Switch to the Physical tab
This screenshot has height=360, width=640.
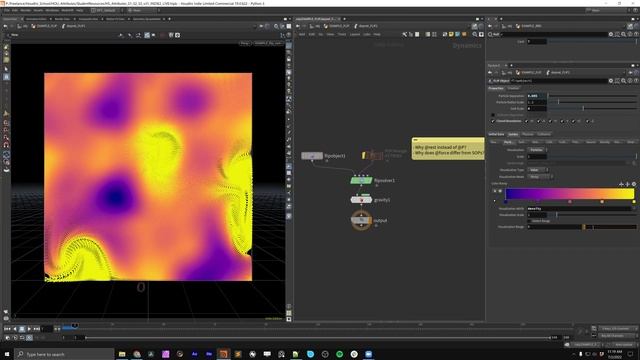coord(527,134)
